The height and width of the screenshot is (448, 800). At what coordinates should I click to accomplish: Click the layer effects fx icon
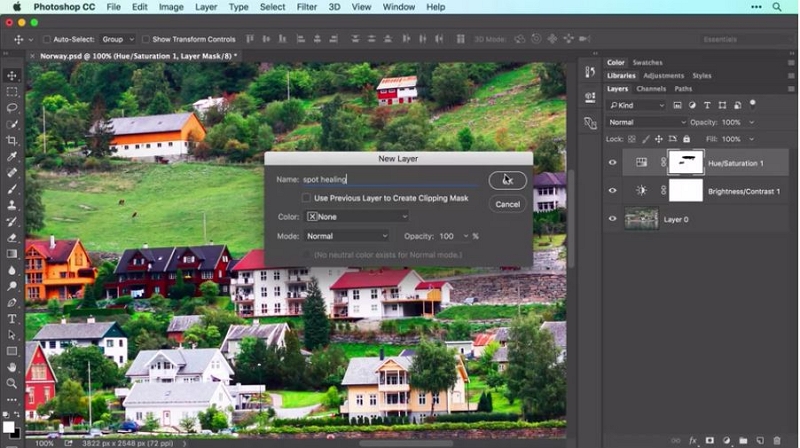(x=692, y=440)
